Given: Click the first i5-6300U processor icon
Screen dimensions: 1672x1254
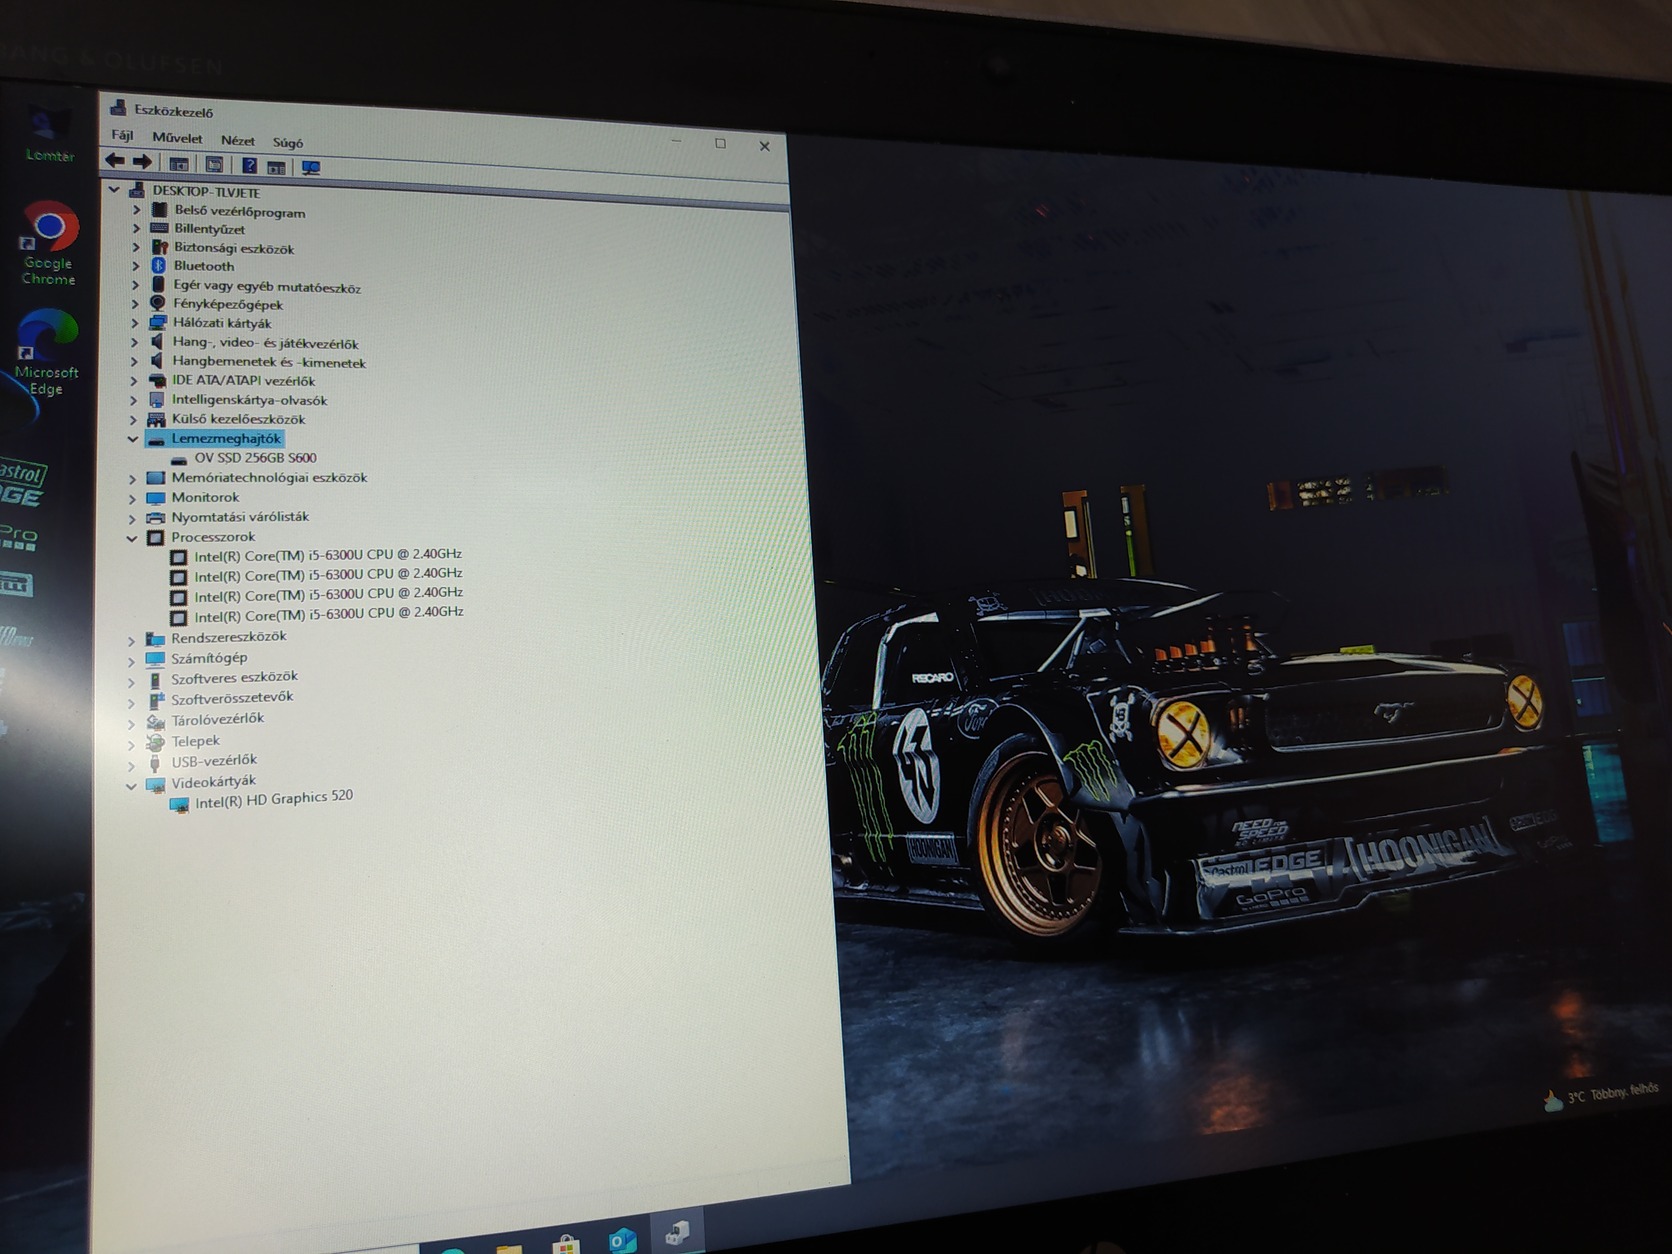Looking at the screenshot, I should 178,557.
